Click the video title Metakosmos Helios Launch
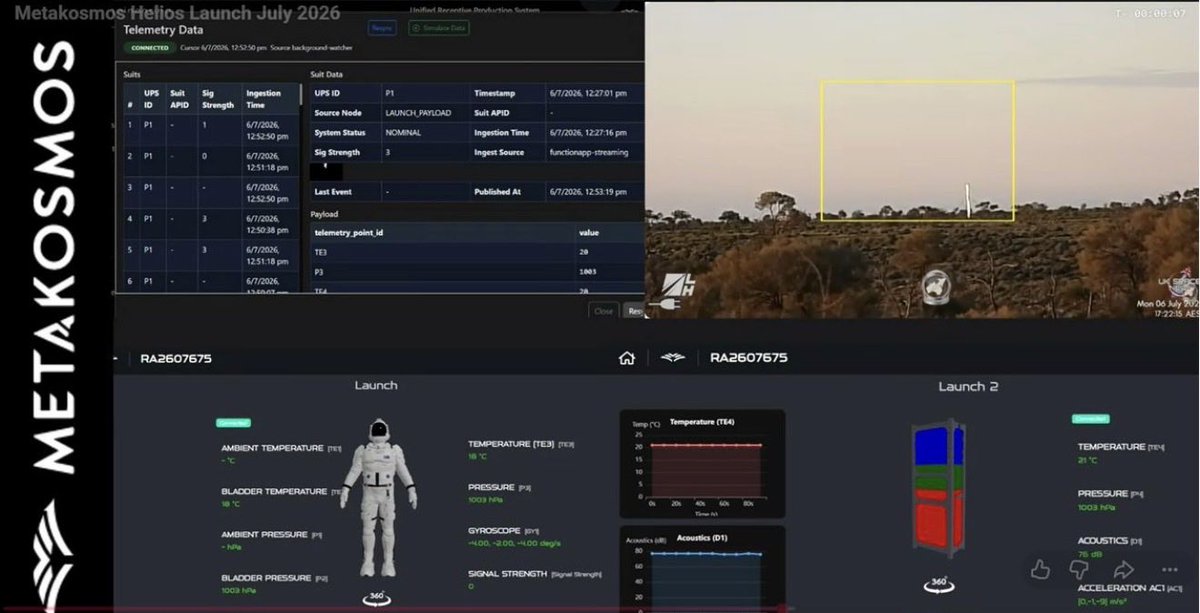 (x=177, y=14)
